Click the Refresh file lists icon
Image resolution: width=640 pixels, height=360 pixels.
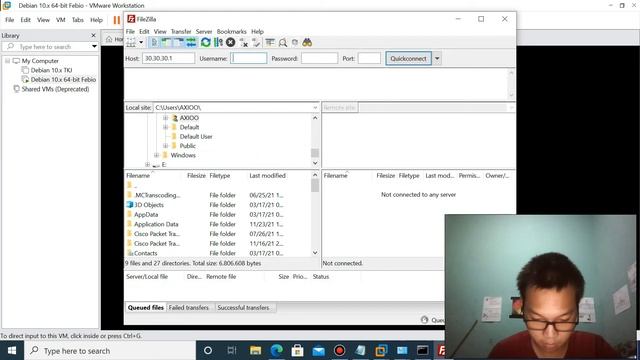coord(206,42)
